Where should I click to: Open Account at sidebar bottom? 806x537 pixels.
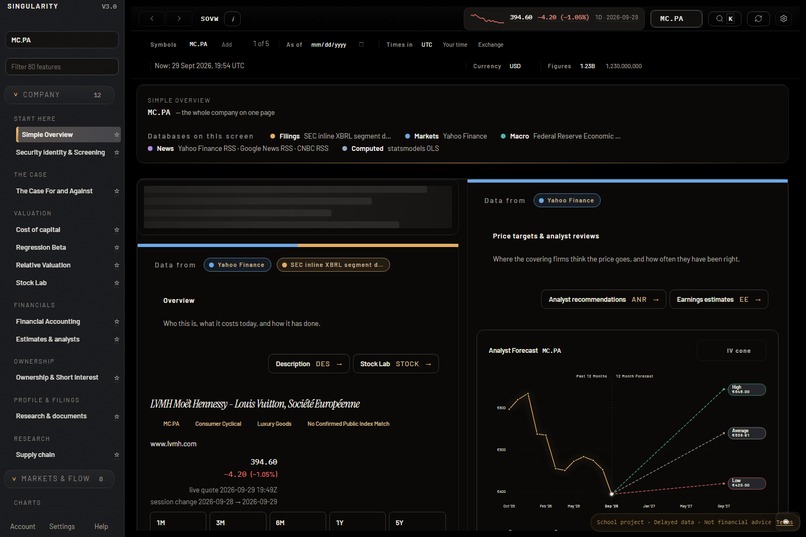[23, 527]
